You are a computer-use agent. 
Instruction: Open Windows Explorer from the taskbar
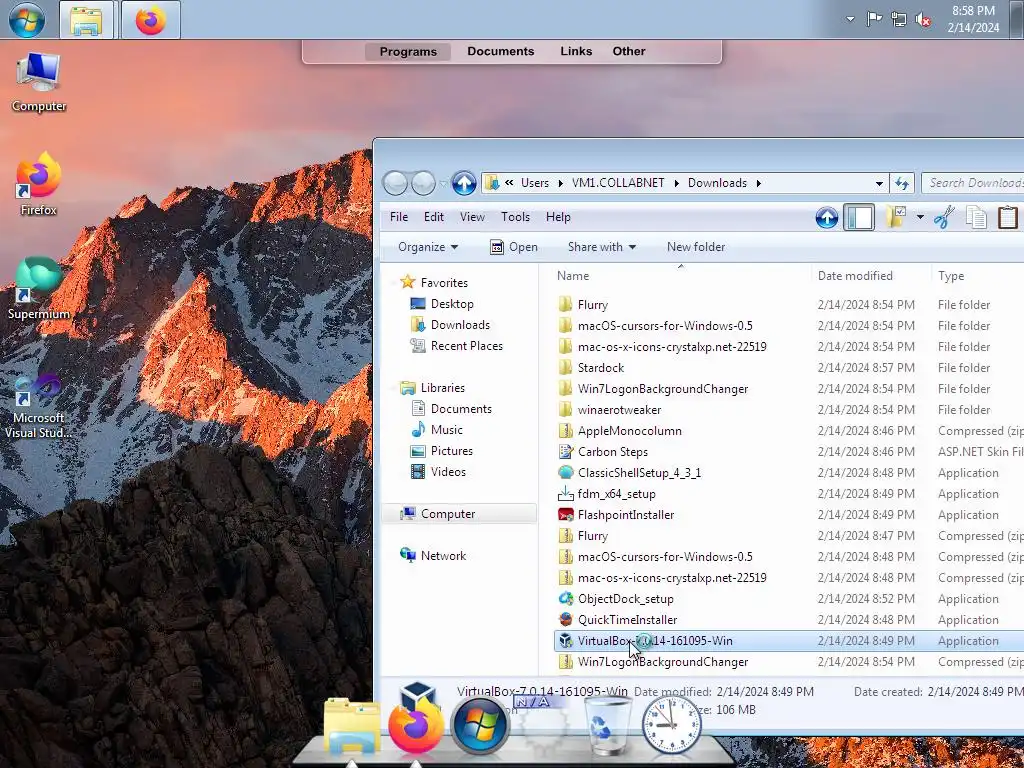(x=86, y=20)
